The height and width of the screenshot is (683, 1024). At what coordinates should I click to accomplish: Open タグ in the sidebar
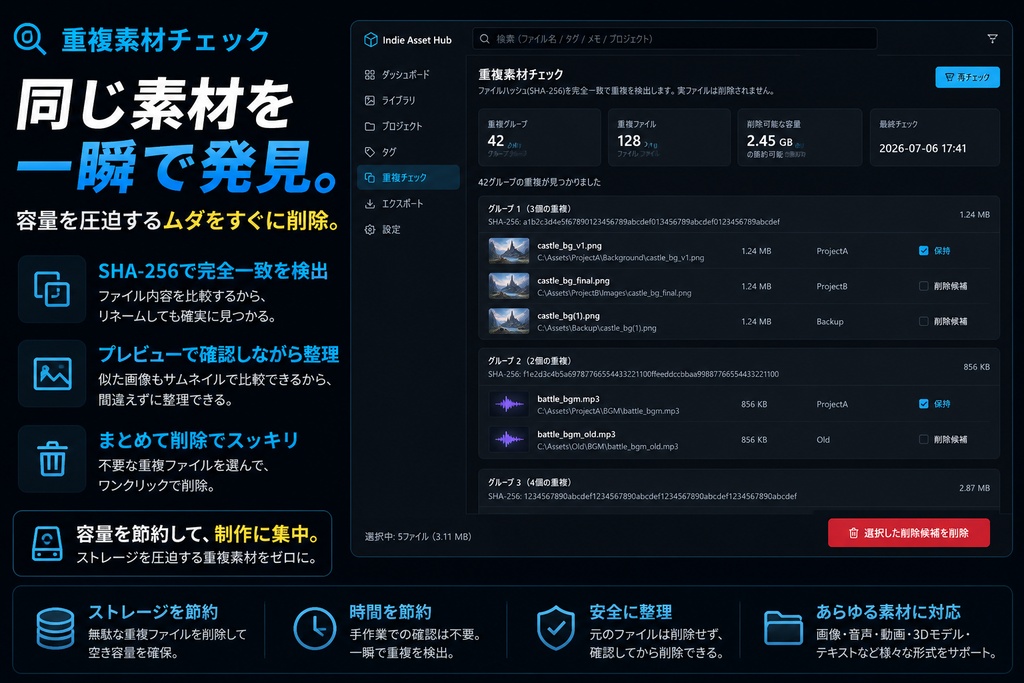click(x=408, y=152)
